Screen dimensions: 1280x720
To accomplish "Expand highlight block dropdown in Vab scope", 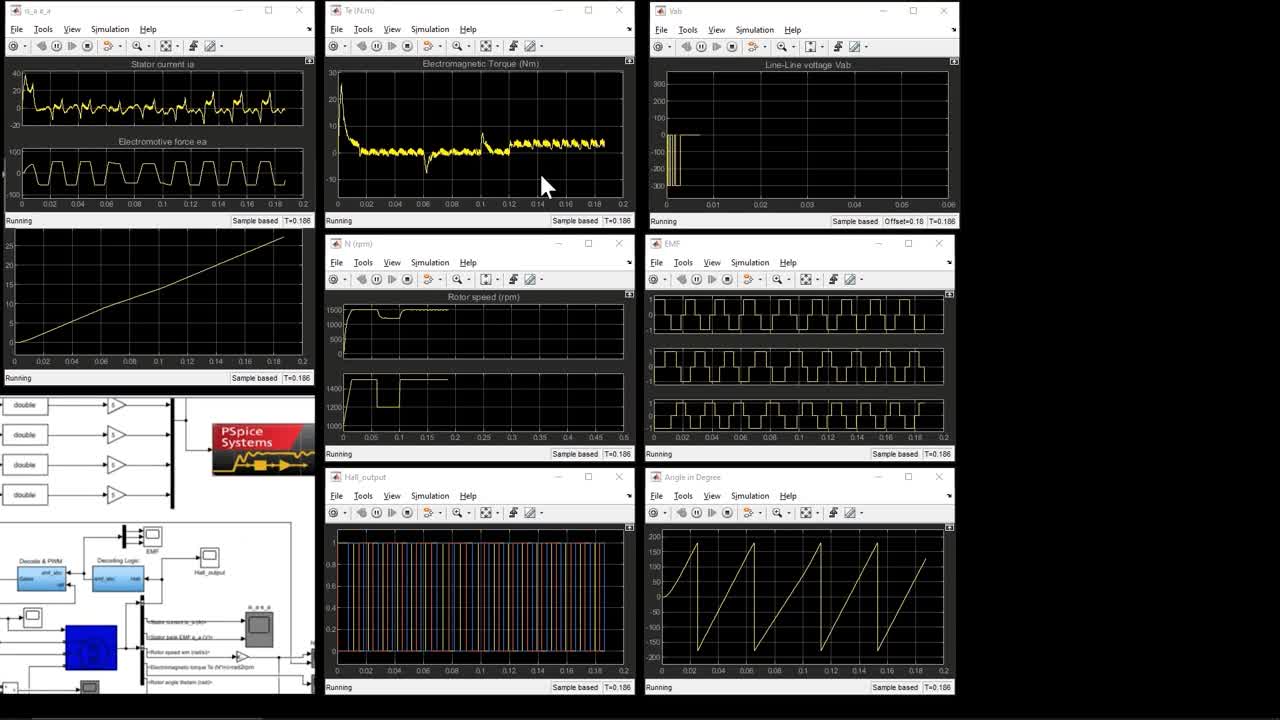I will (763, 46).
